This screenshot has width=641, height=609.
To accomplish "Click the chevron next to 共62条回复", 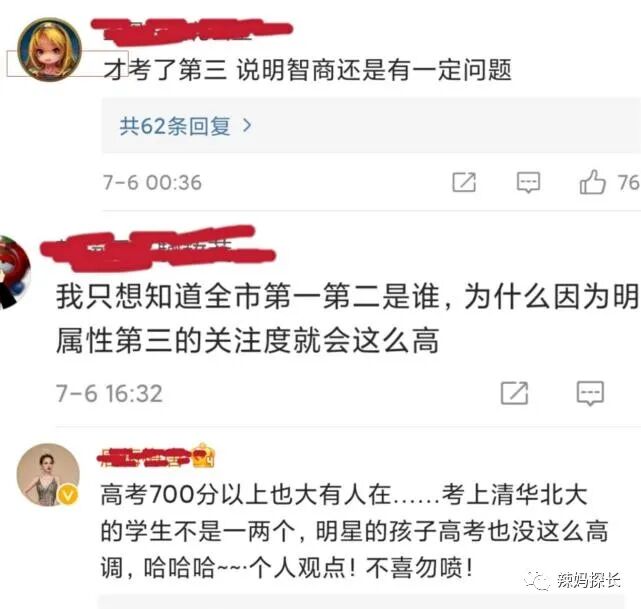I will click(247, 125).
